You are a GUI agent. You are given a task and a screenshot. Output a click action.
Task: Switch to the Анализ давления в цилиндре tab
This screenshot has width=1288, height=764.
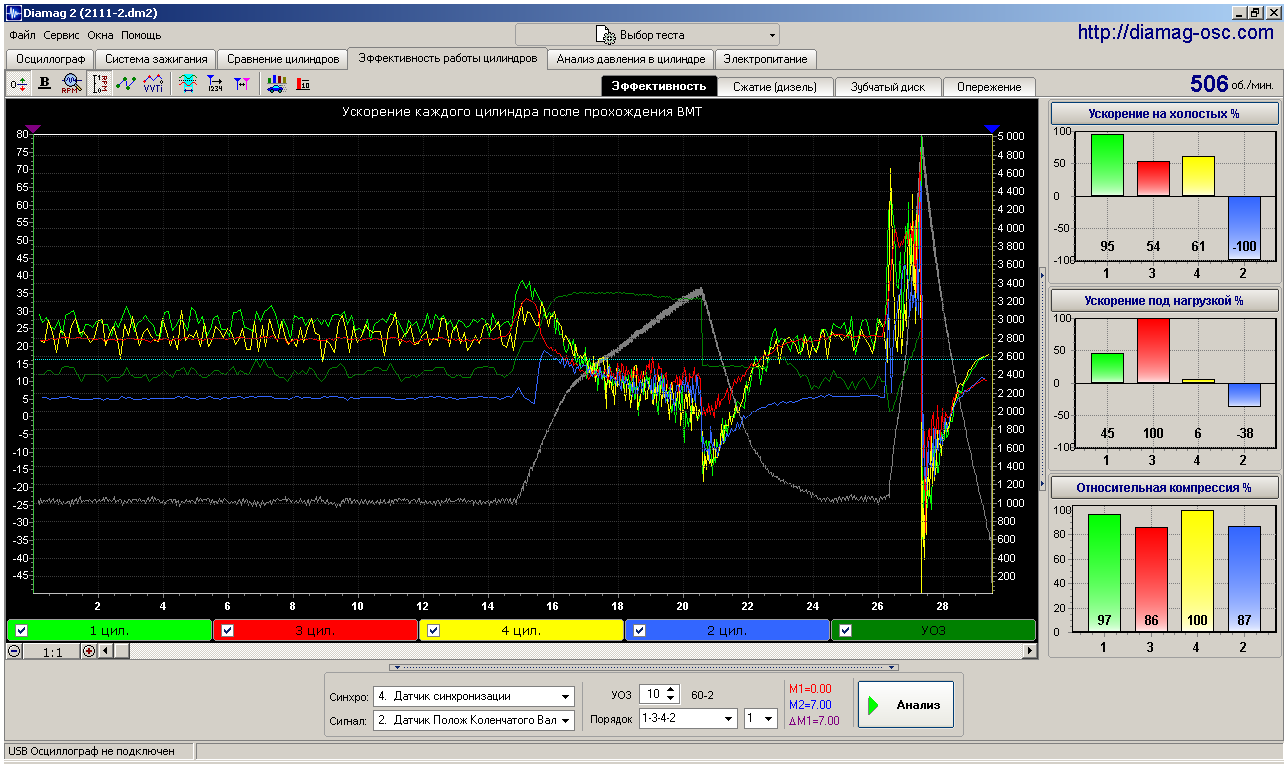click(631, 59)
